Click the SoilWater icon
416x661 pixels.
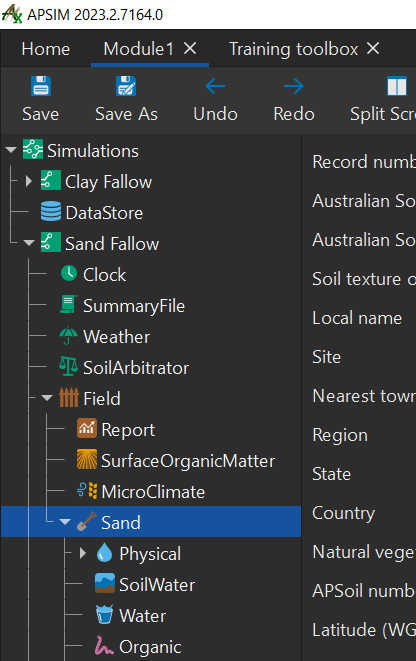[105, 583]
